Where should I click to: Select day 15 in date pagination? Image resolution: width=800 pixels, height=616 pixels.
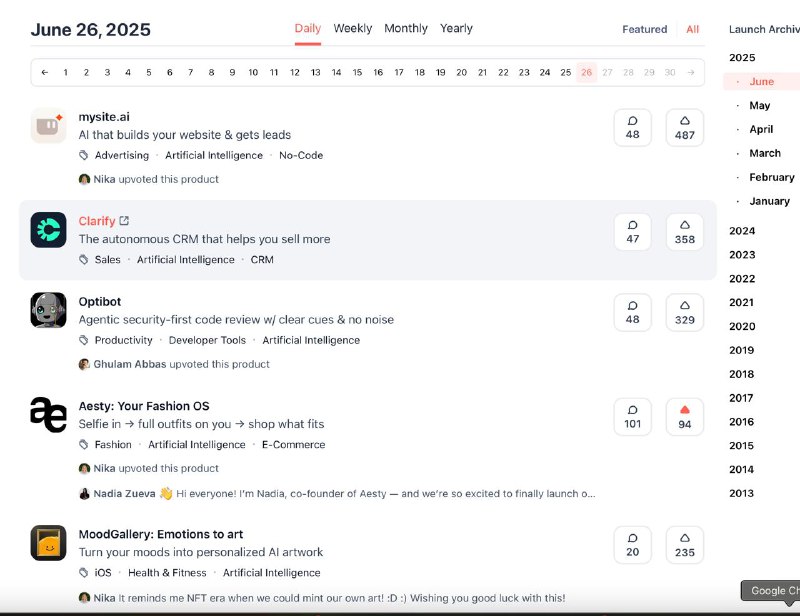(x=357, y=72)
